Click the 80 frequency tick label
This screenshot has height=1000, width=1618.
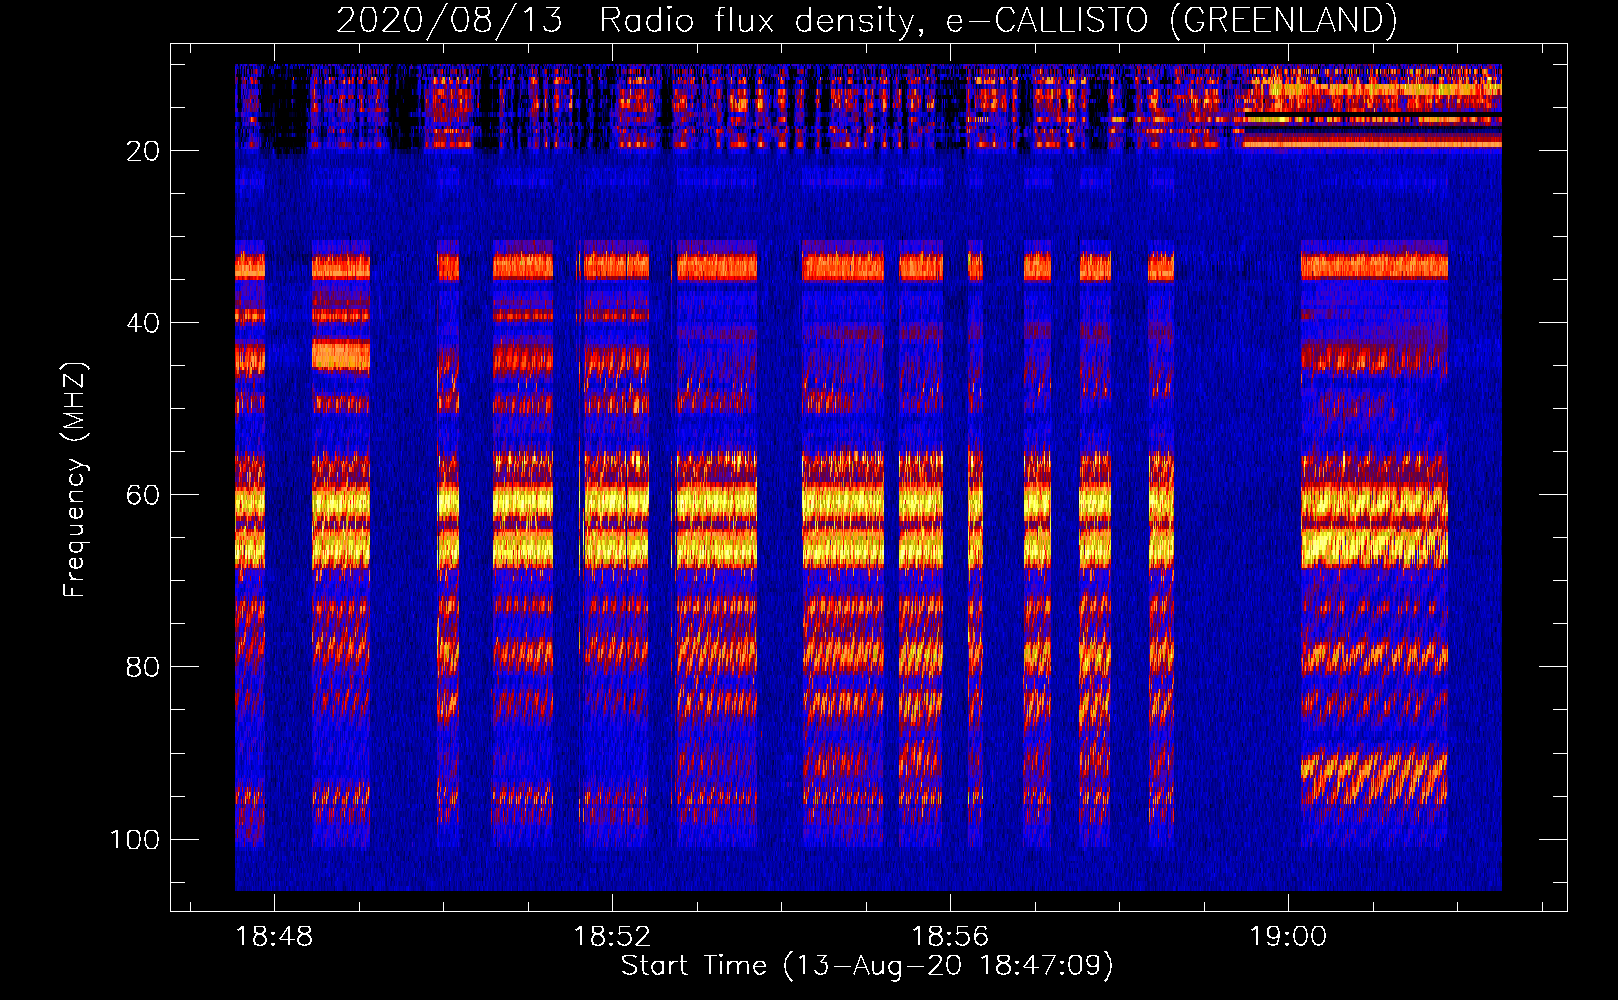pyautogui.click(x=143, y=667)
